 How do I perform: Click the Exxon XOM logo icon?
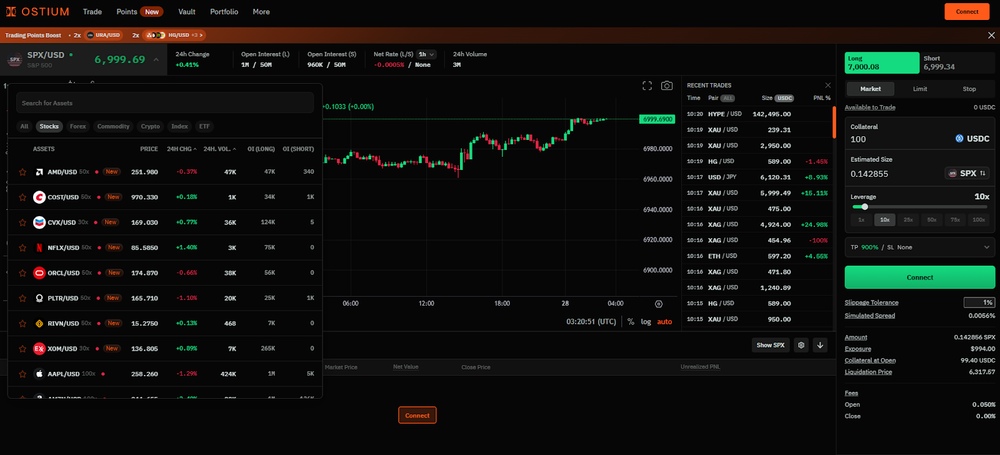pos(39,348)
